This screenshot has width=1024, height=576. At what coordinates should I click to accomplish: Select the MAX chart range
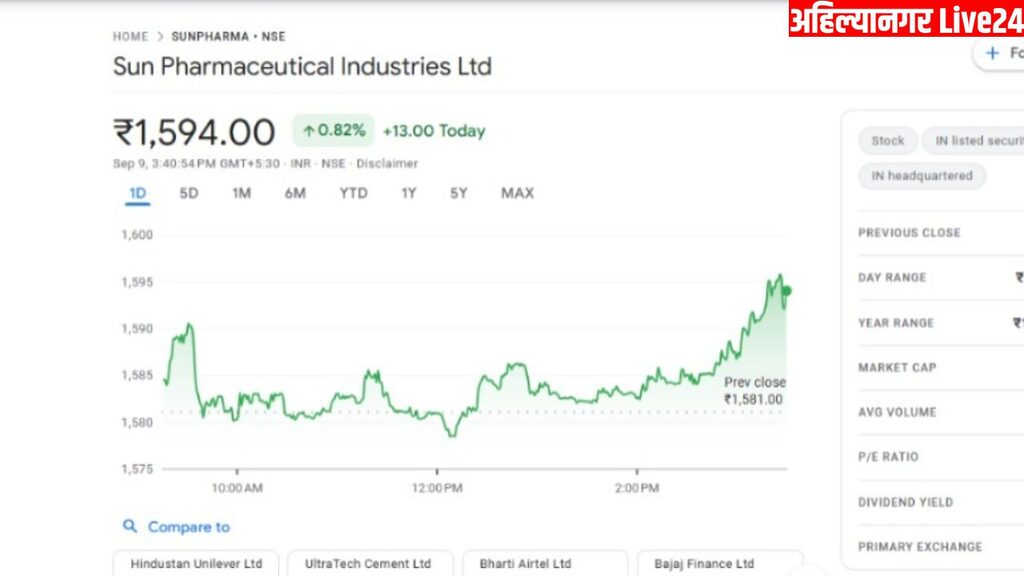tap(517, 193)
